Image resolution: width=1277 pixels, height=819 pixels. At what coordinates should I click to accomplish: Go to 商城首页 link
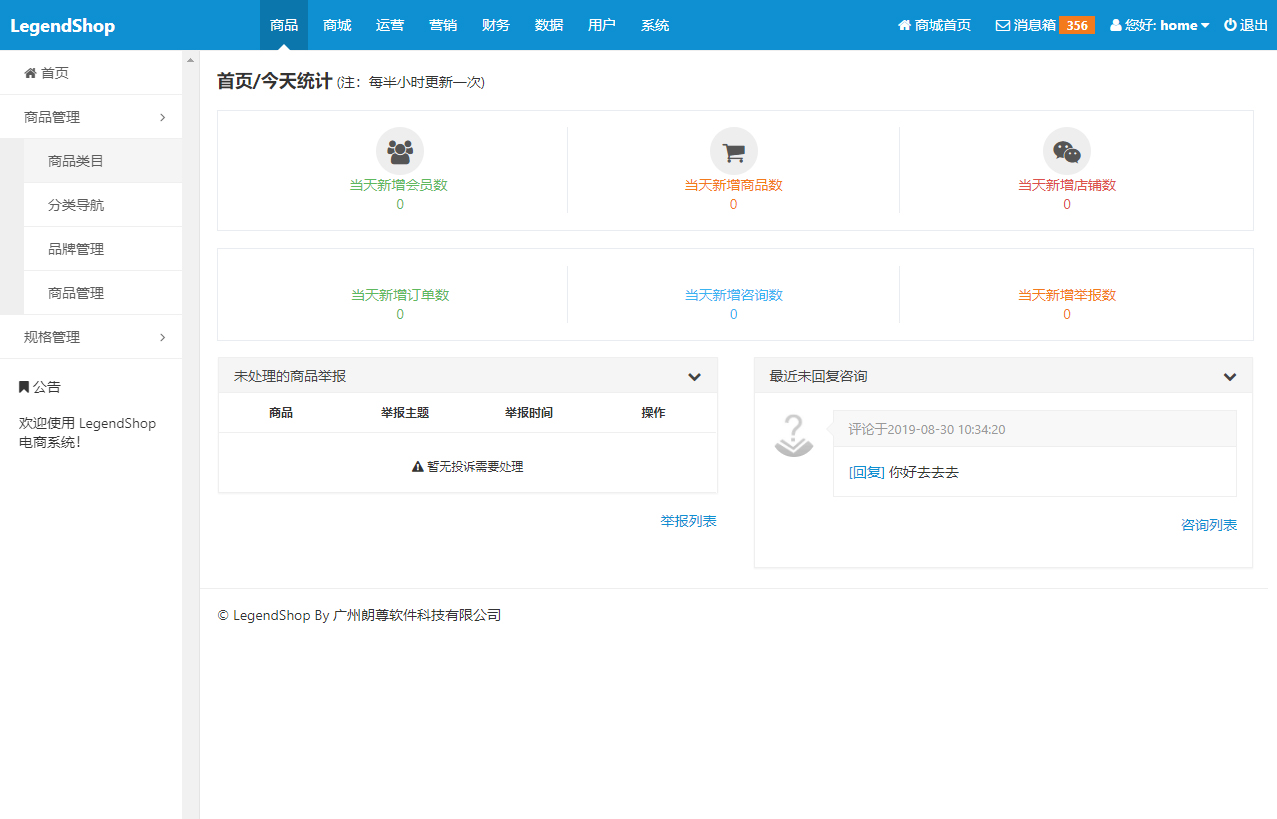point(934,25)
